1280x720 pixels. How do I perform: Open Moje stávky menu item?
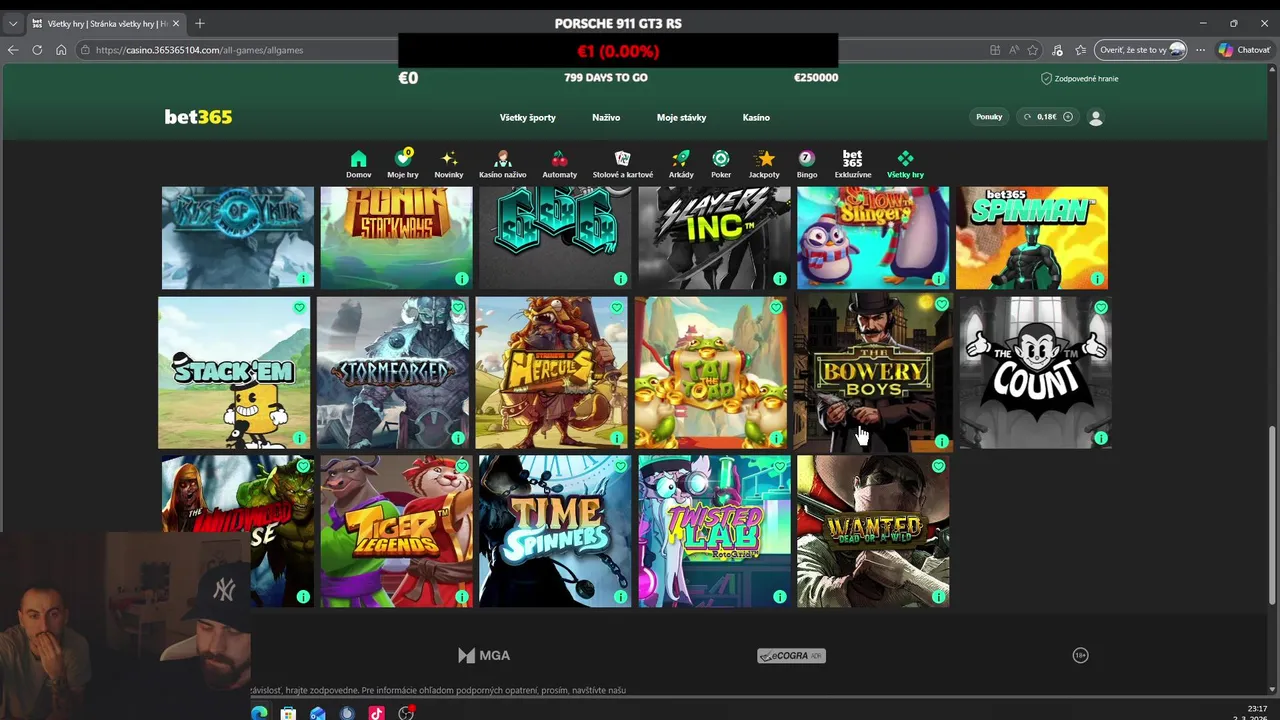point(681,117)
